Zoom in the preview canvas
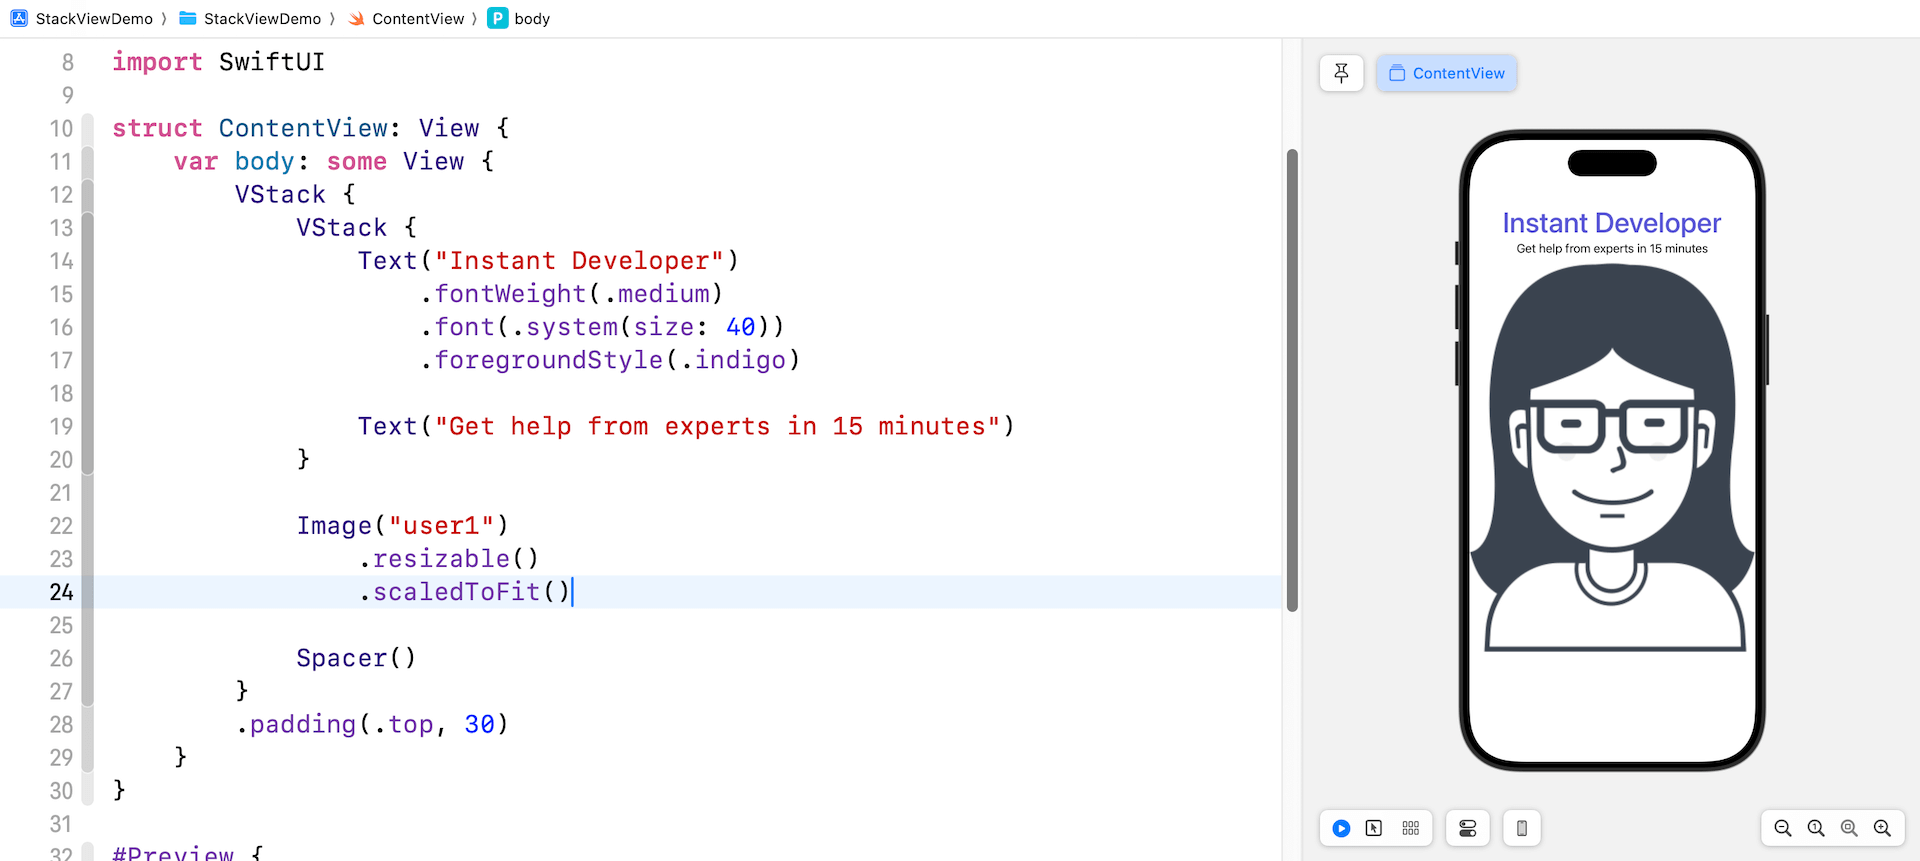Screen dimensions: 1920x861 coord(1882,828)
